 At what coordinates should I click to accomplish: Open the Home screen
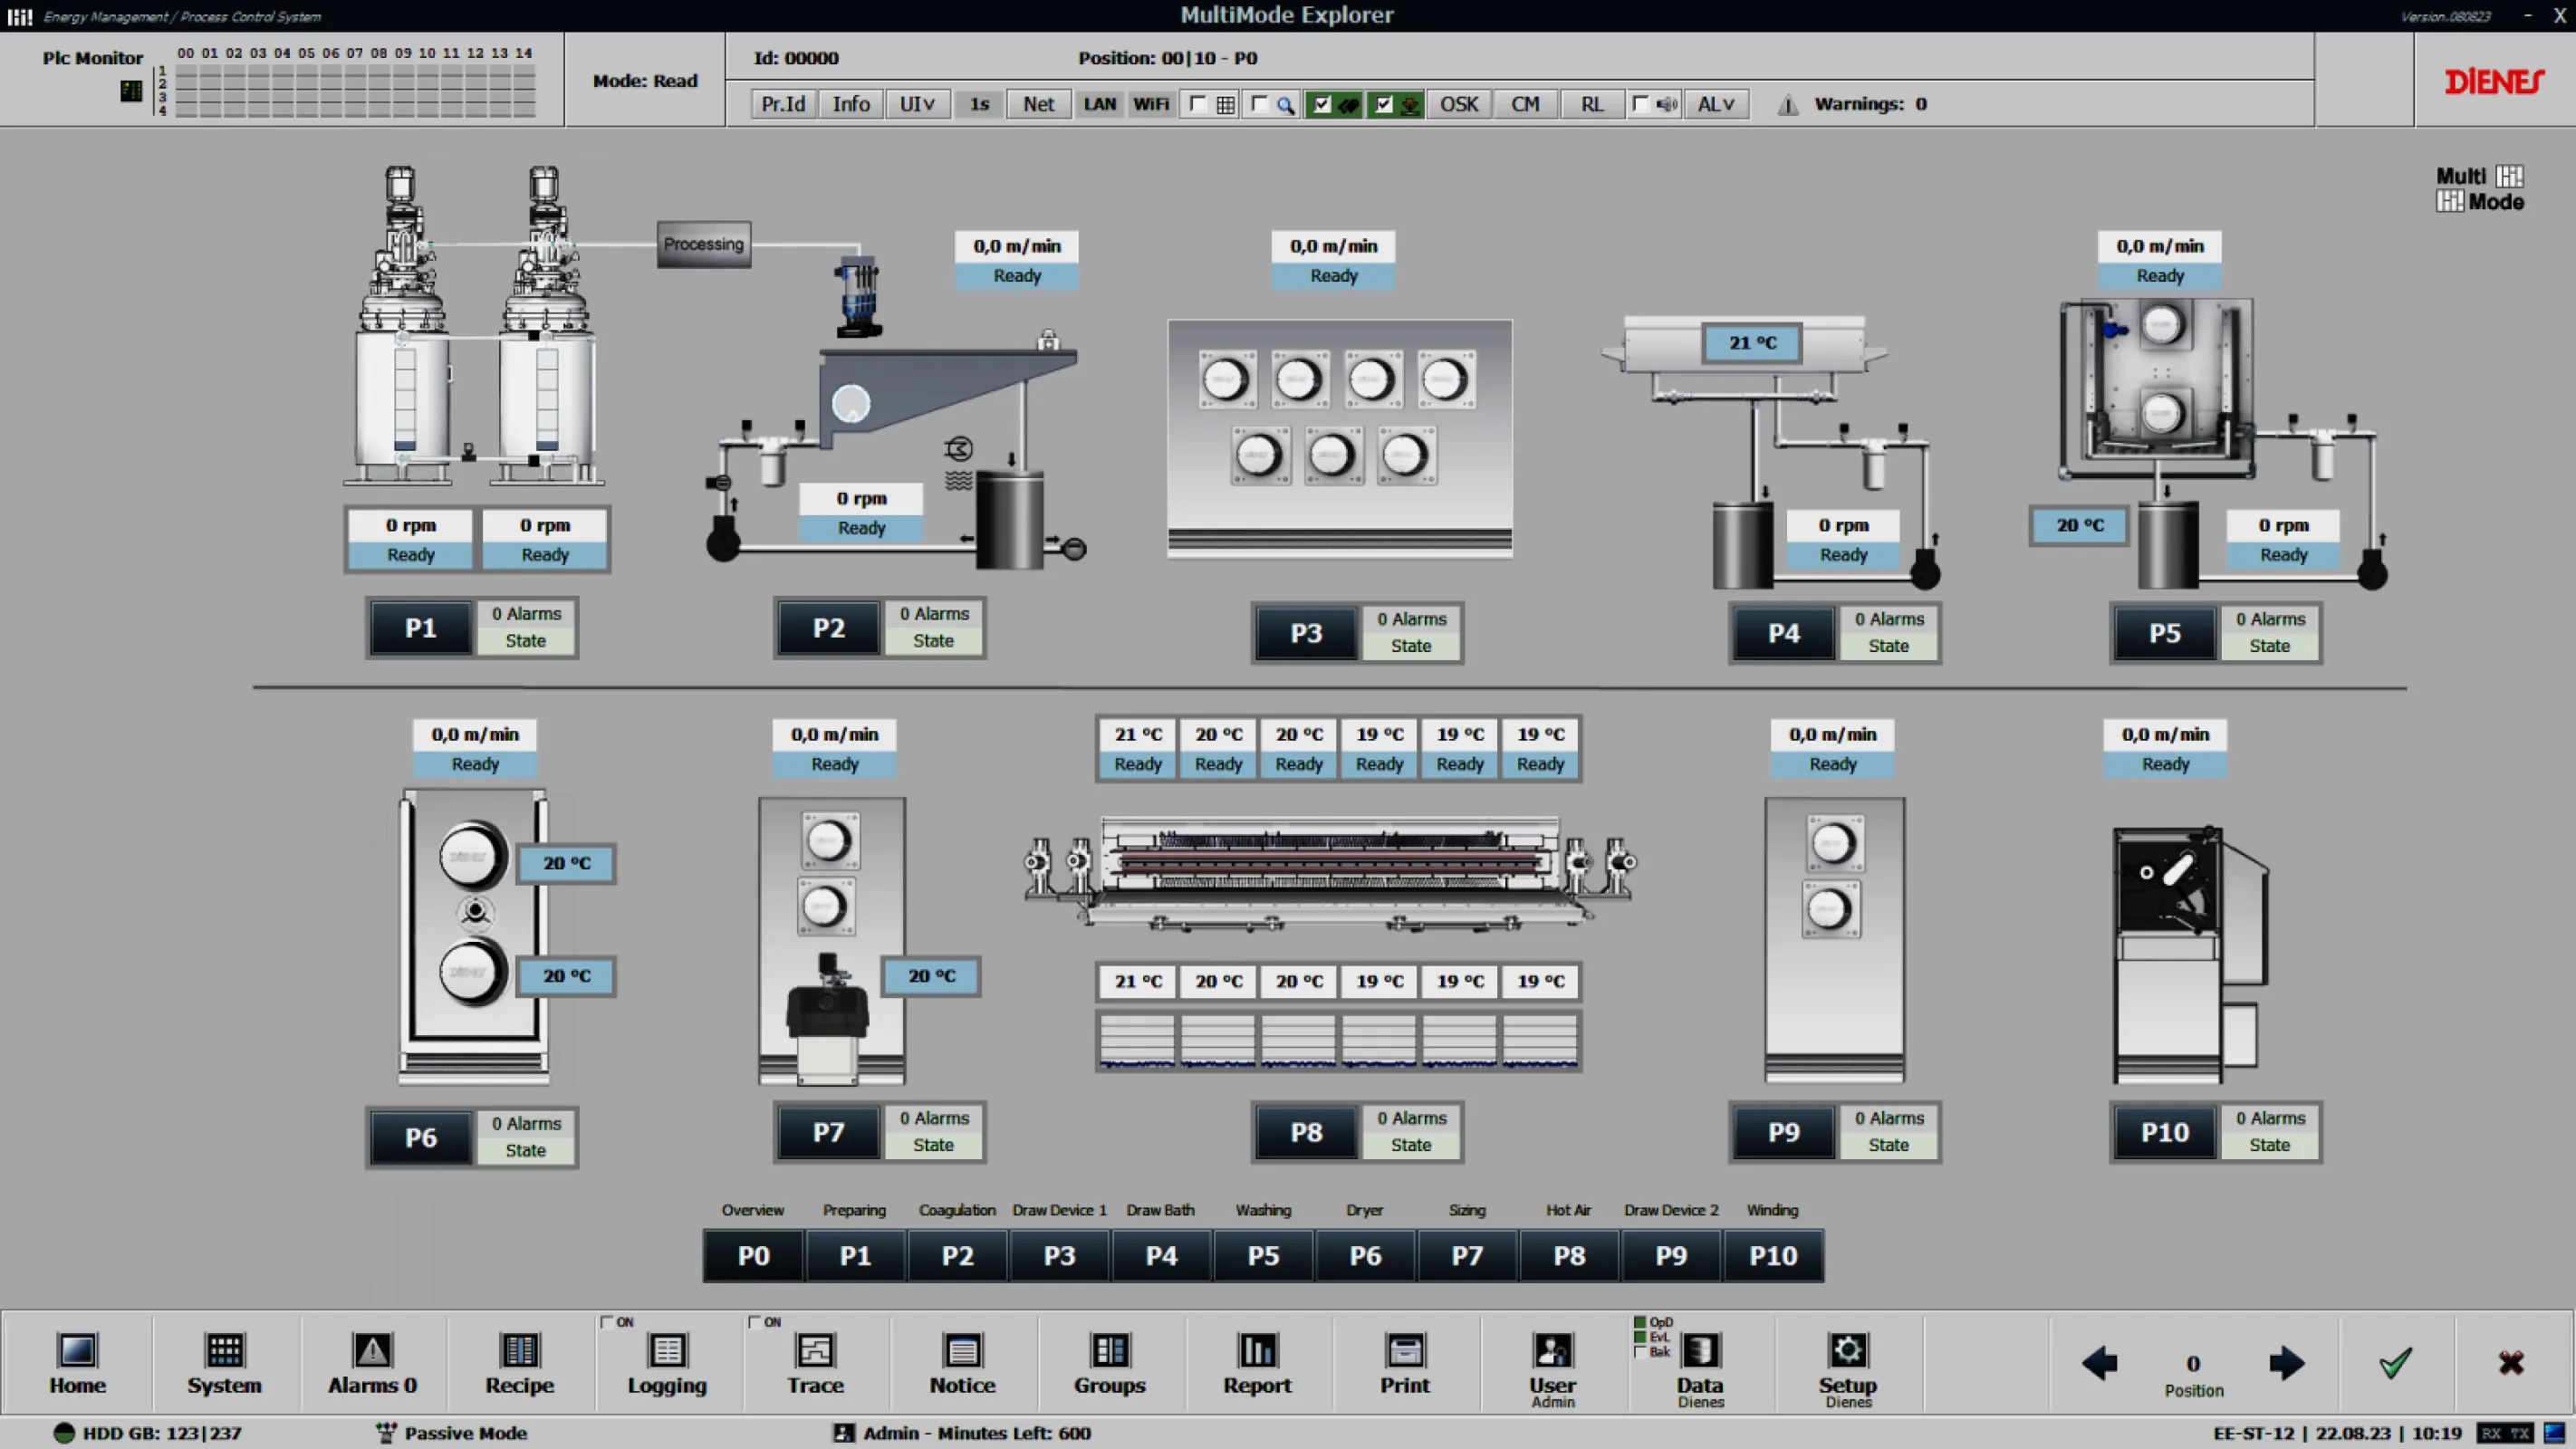point(76,1365)
